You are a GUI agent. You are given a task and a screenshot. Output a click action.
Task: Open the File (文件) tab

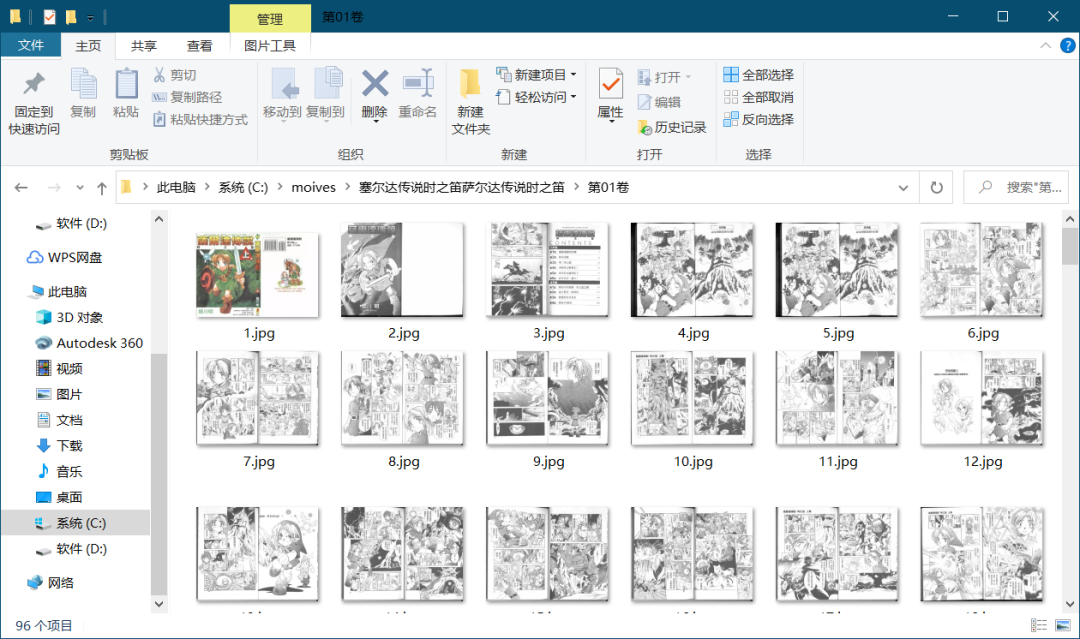(31, 45)
